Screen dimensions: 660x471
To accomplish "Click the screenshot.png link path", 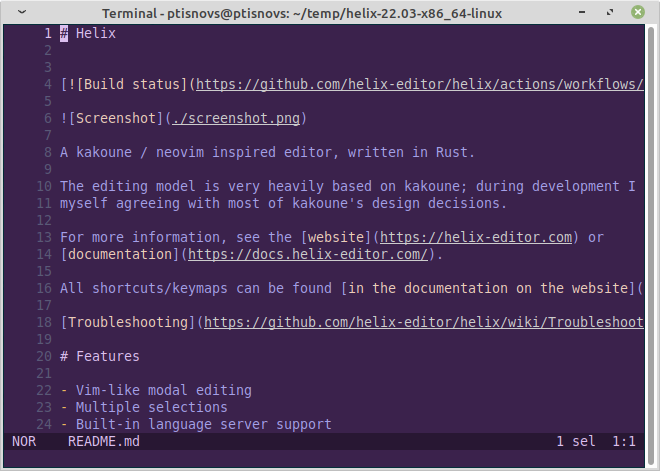I will [x=236, y=118].
